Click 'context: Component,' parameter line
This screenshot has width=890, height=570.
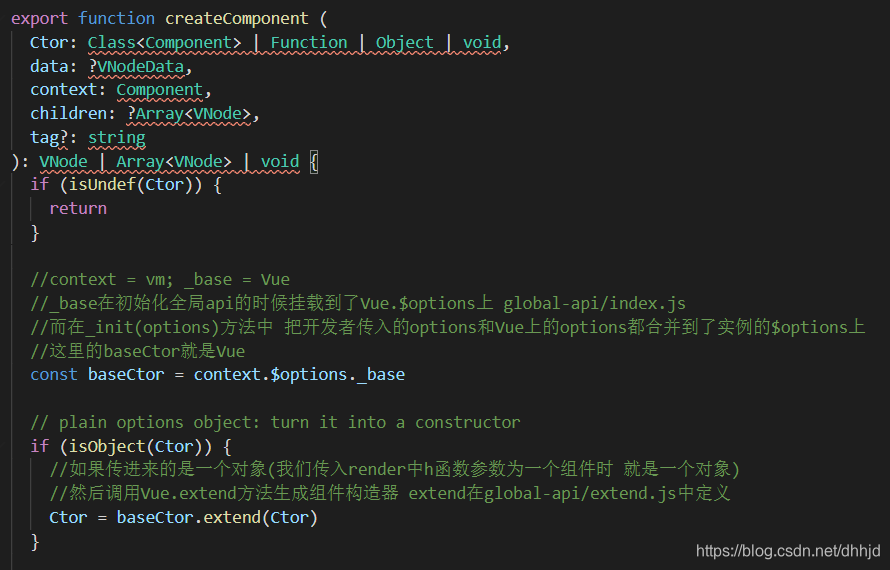[121, 90]
